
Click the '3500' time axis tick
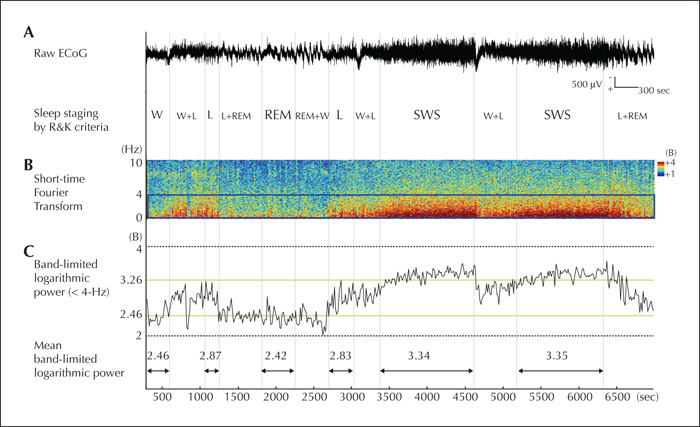(x=389, y=397)
